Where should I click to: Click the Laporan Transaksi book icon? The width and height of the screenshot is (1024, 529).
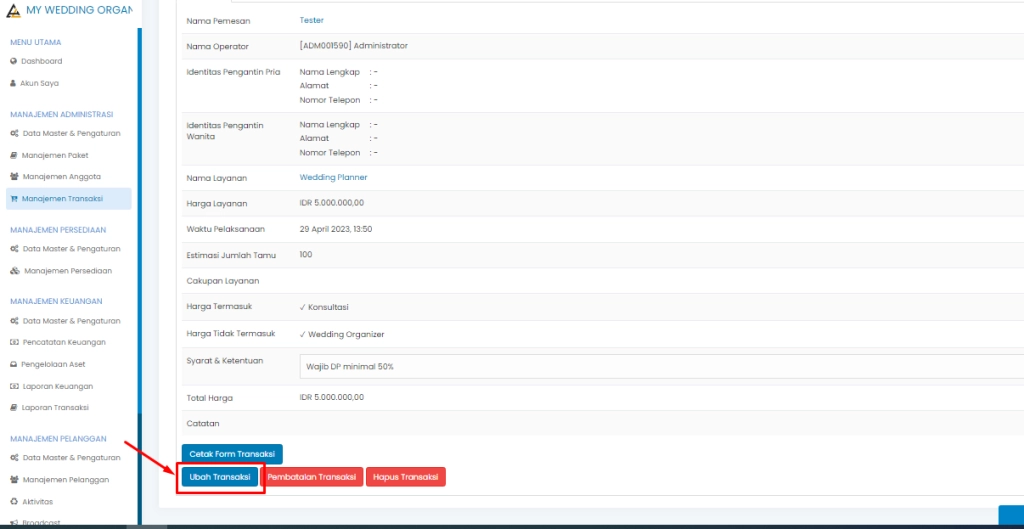pyautogui.click(x=14, y=408)
